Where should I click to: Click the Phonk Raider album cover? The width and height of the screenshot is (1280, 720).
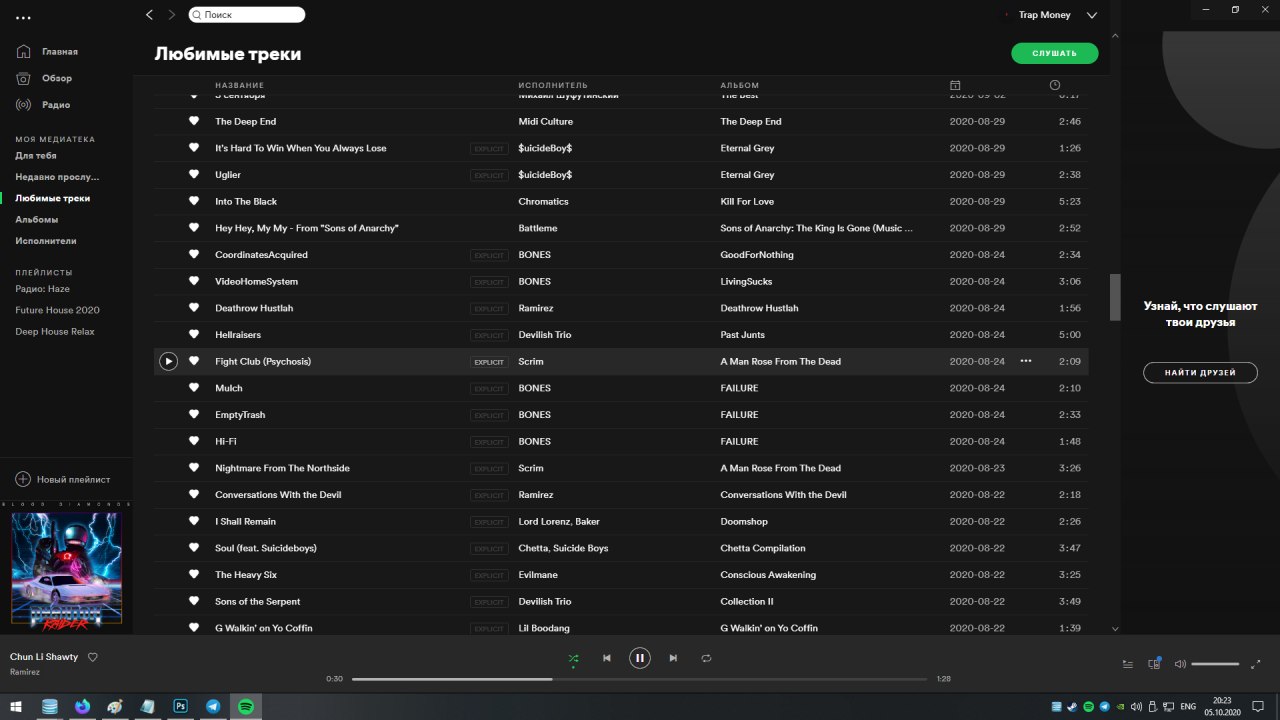pyautogui.click(x=66, y=568)
